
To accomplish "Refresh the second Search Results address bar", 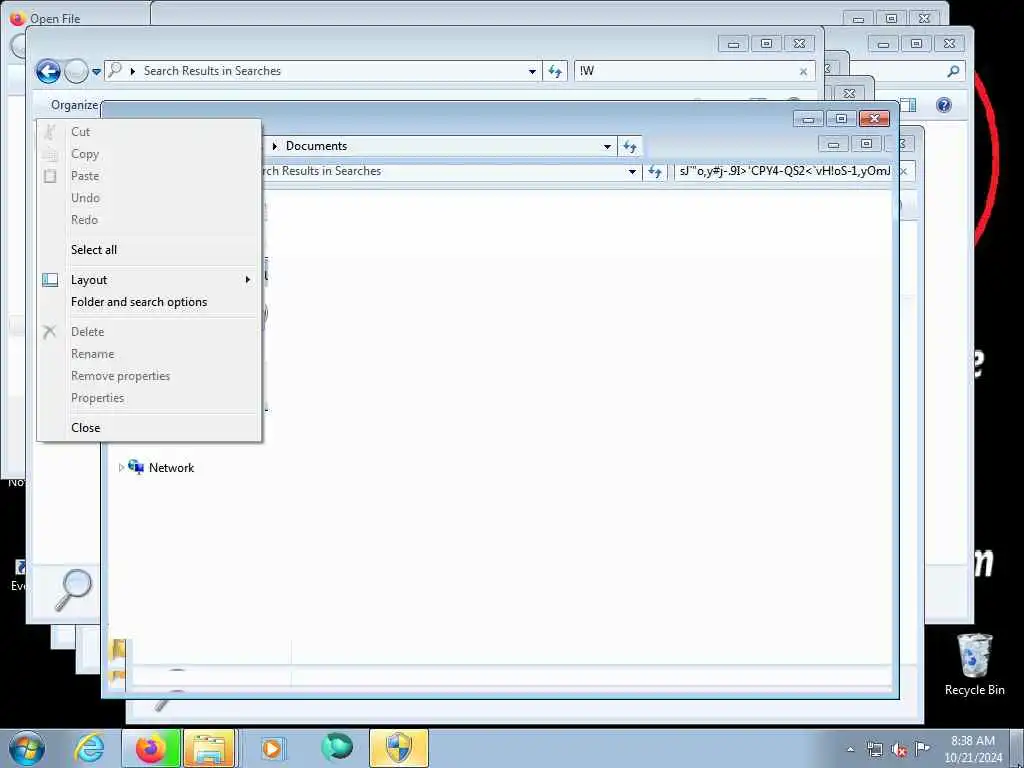I will pos(654,172).
